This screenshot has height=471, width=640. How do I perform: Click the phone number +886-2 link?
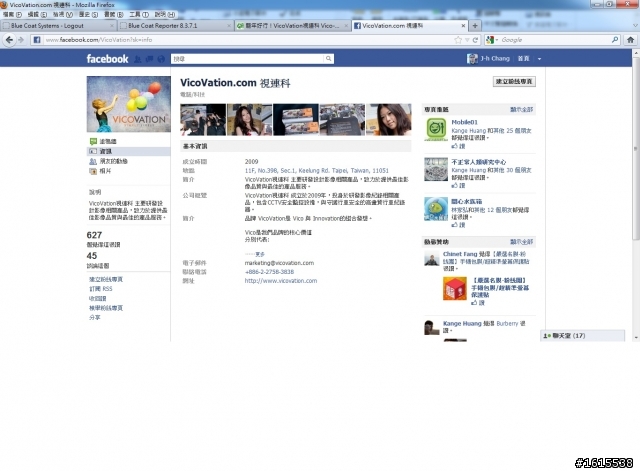269,272
